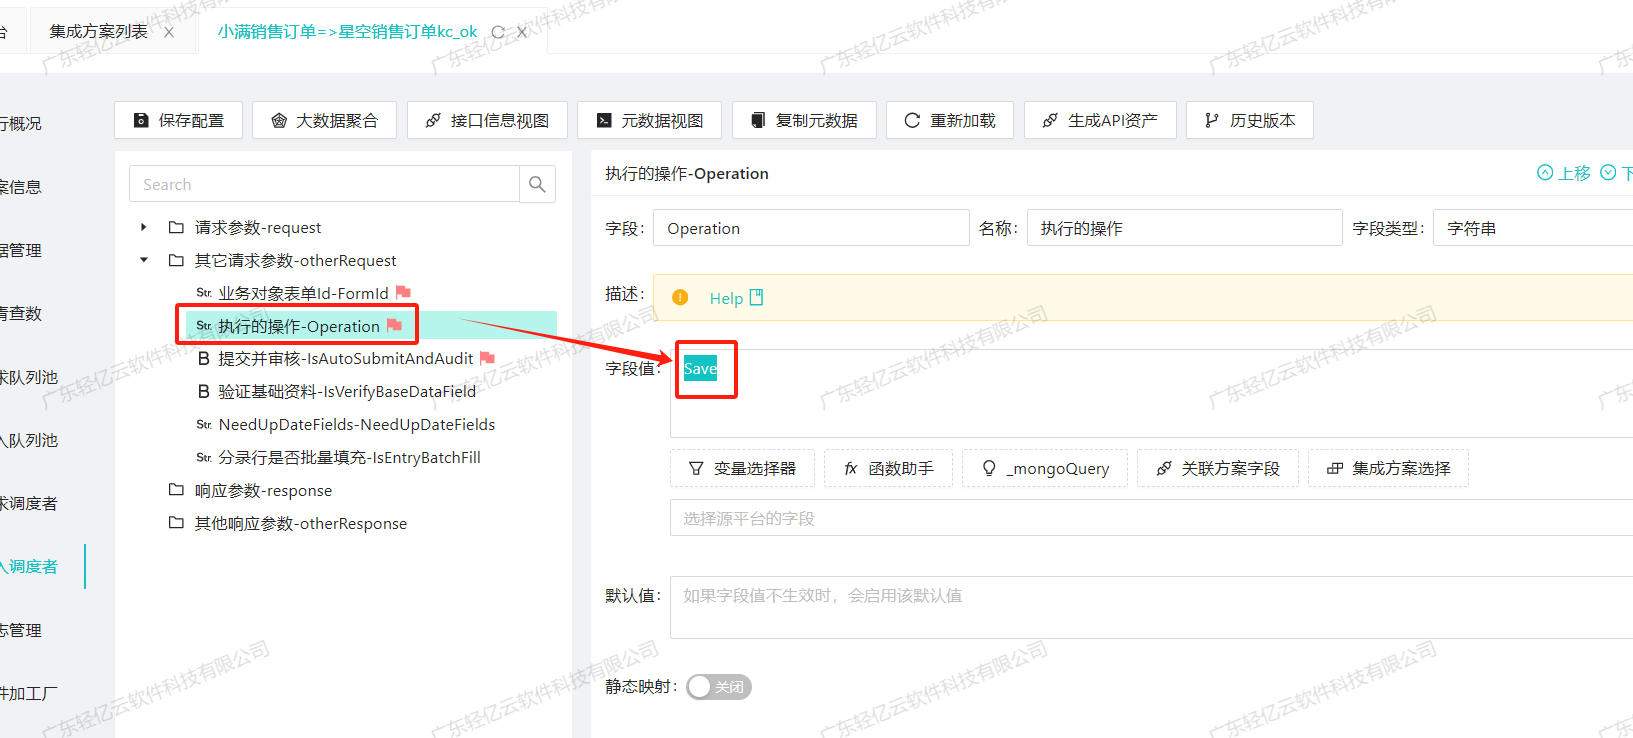Open 历史版本 version history
Image resolution: width=1633 pixels, height=738 pixels.
(x=1250, y=120)
